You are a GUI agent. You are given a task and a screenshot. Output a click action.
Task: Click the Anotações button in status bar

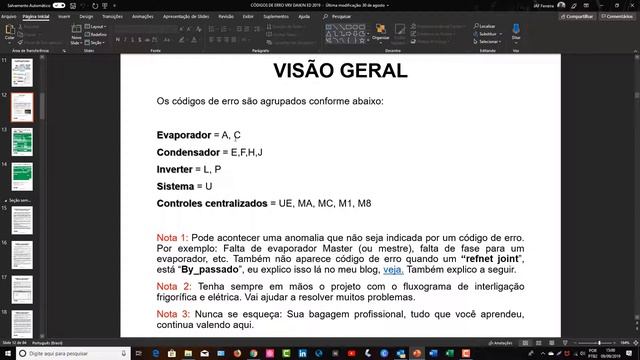click(x=500, y=343)
